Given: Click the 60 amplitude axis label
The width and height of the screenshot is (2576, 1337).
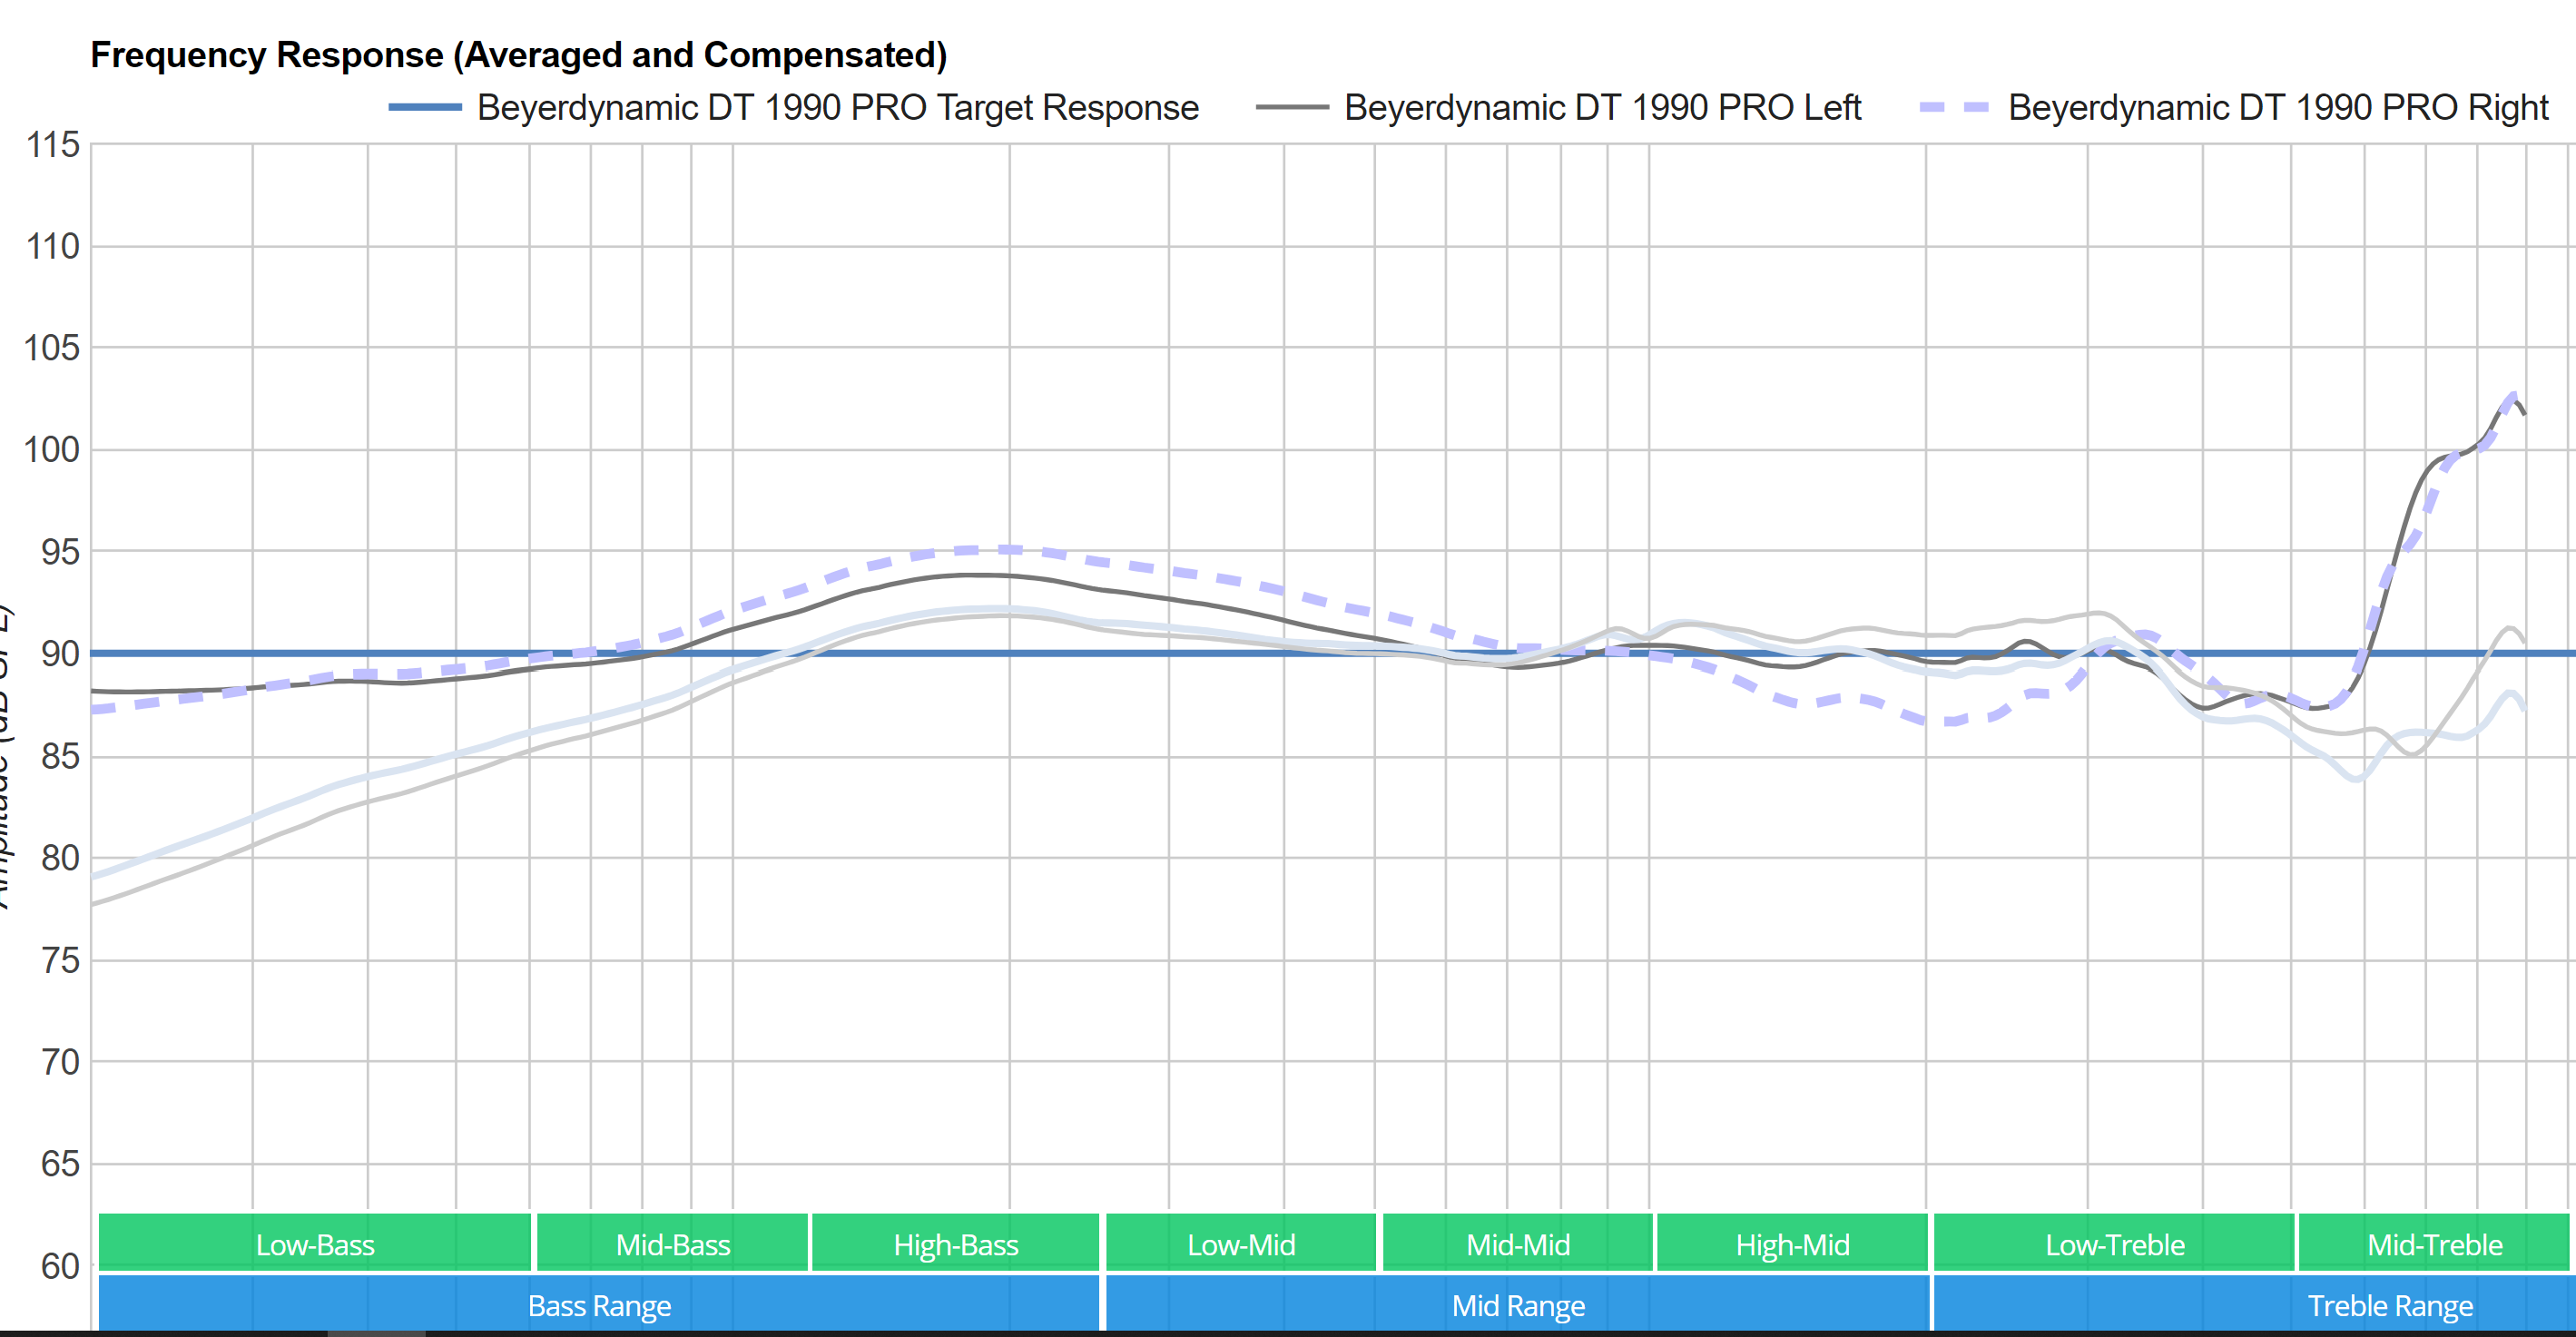Looking at the screenshot, I should [60, 1266].
